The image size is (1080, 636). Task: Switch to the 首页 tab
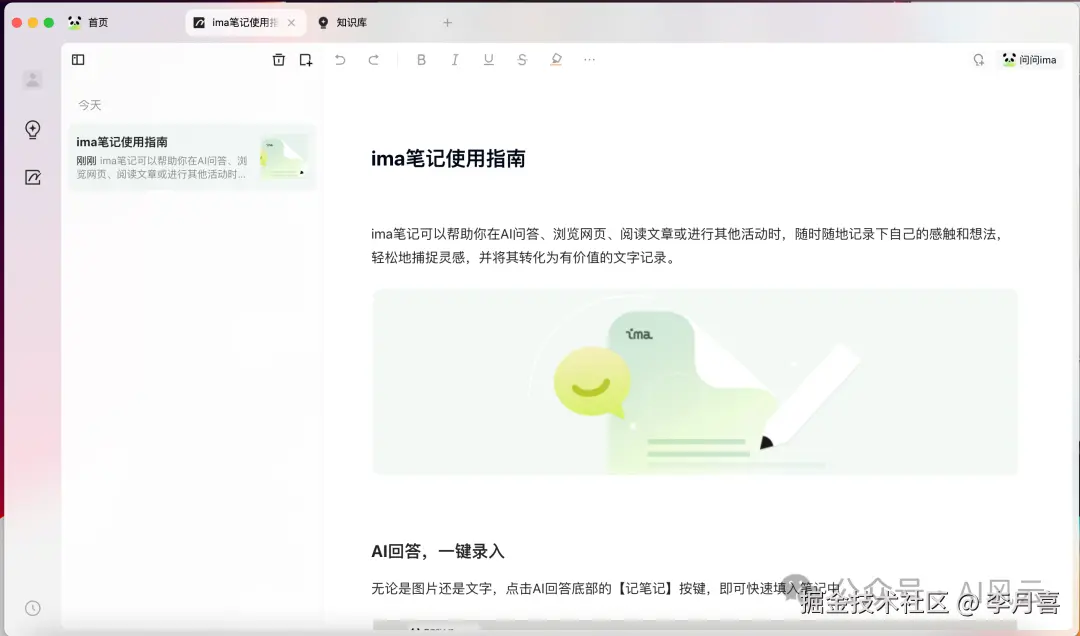[98, 21]
